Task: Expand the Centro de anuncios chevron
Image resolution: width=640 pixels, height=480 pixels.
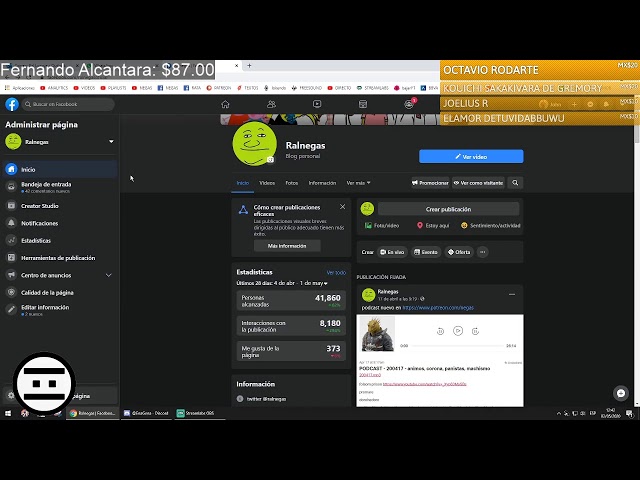Action: (109, 275)
